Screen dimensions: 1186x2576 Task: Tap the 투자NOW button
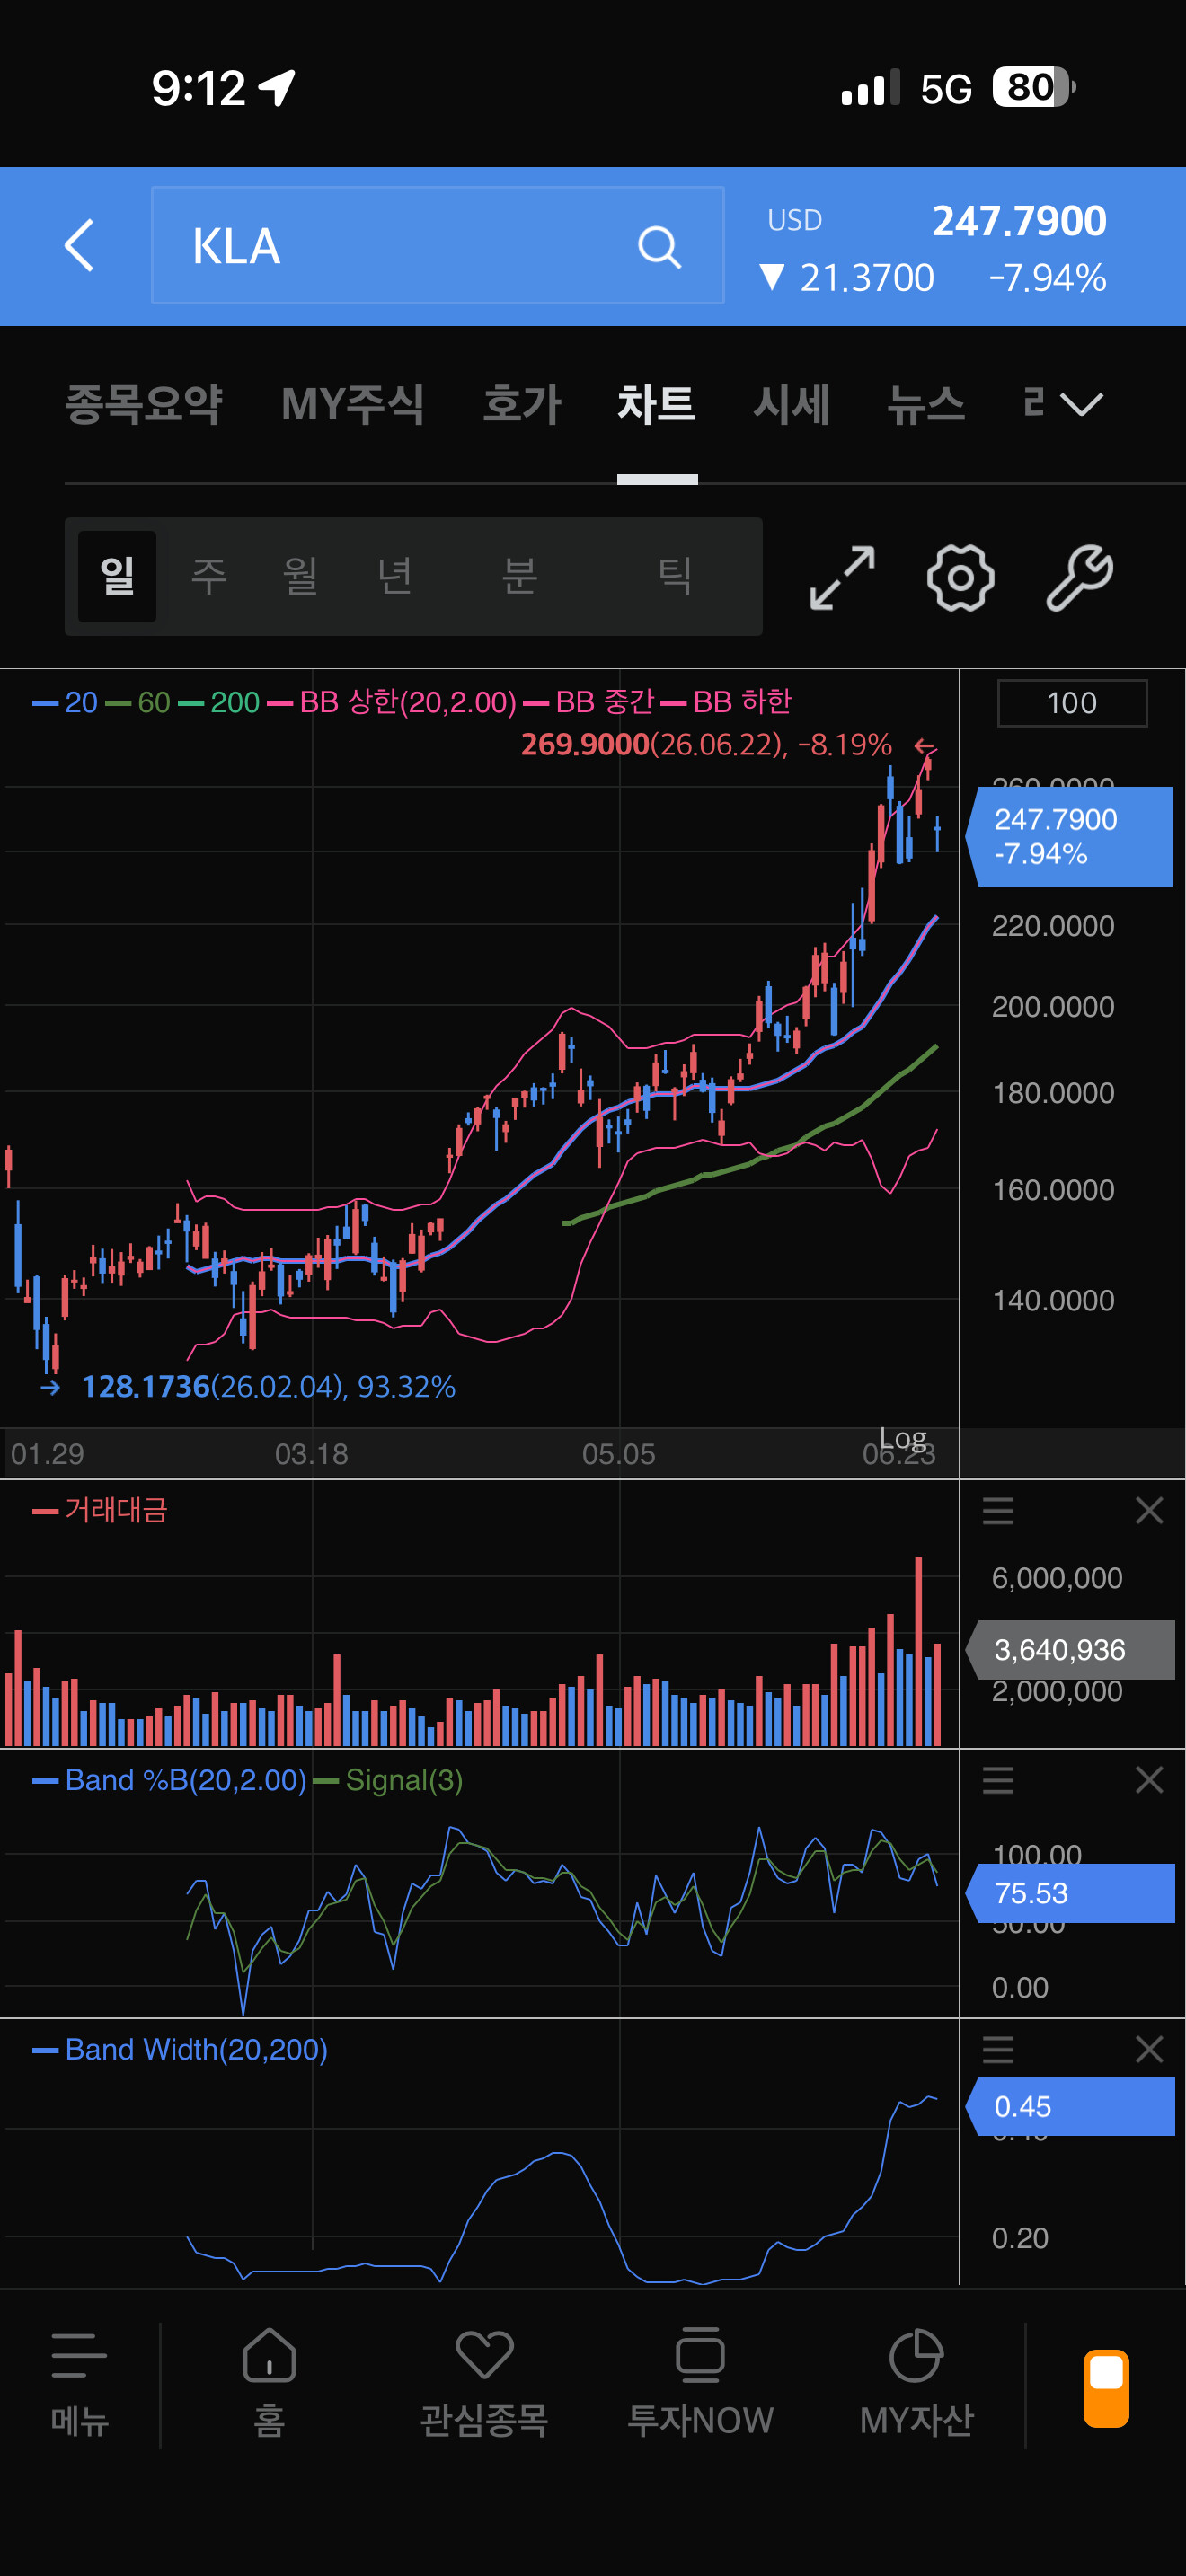pyautogui.click(x=700, y=2383)
